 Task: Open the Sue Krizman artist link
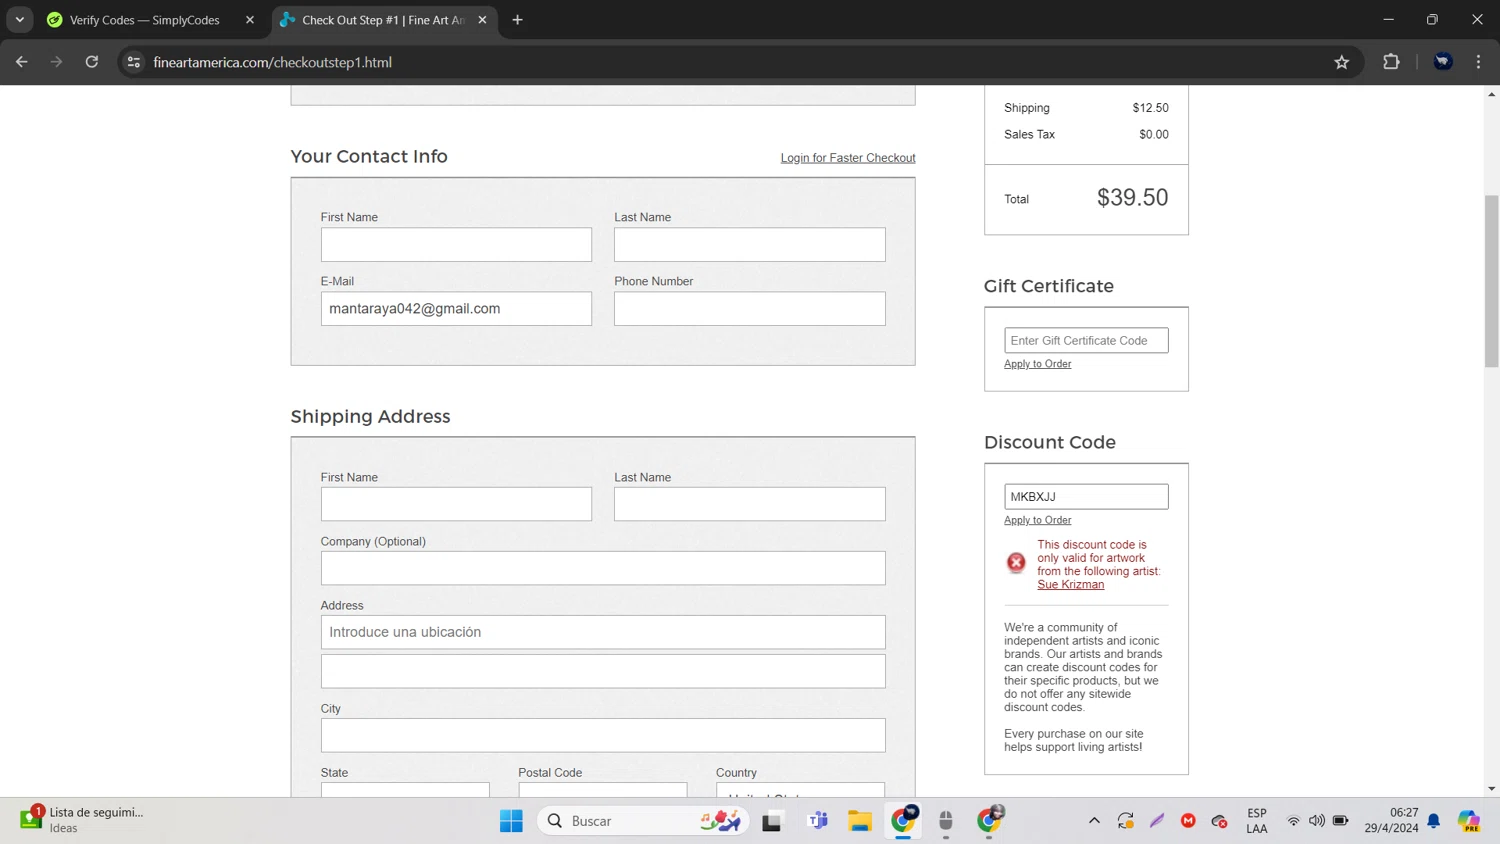pos(1070,585)
